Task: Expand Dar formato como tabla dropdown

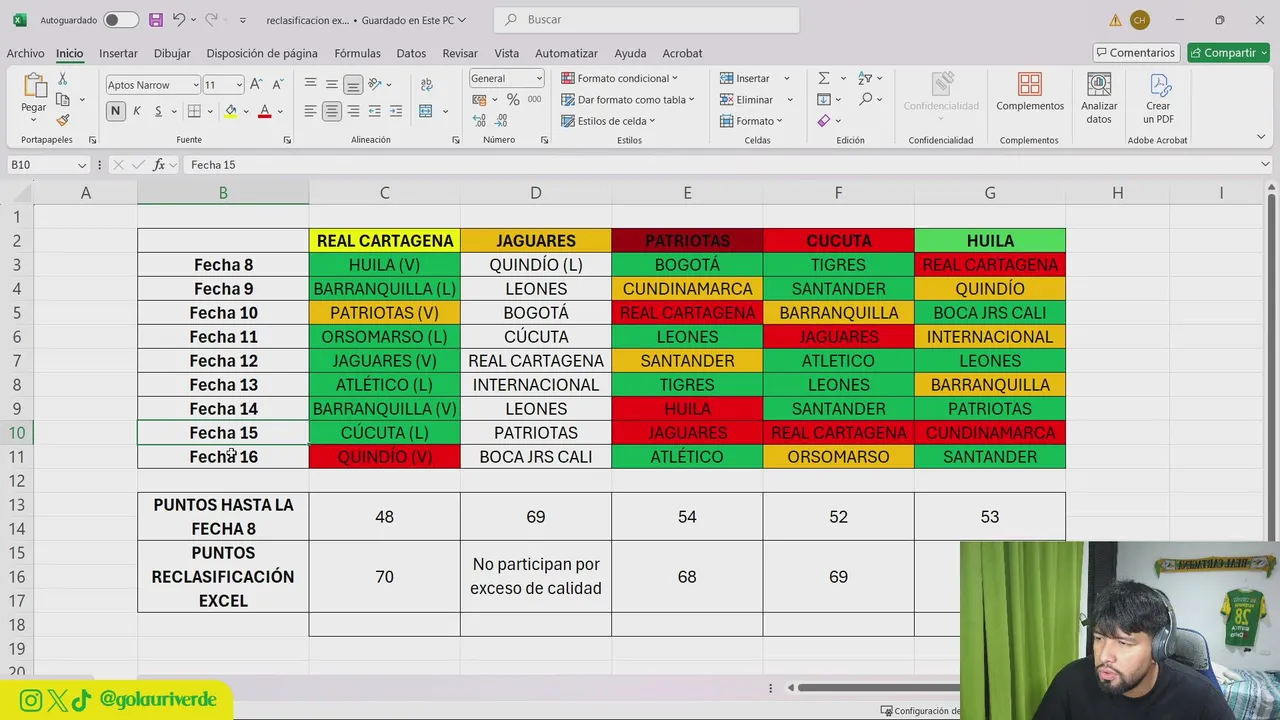Action: pos(691,100)
